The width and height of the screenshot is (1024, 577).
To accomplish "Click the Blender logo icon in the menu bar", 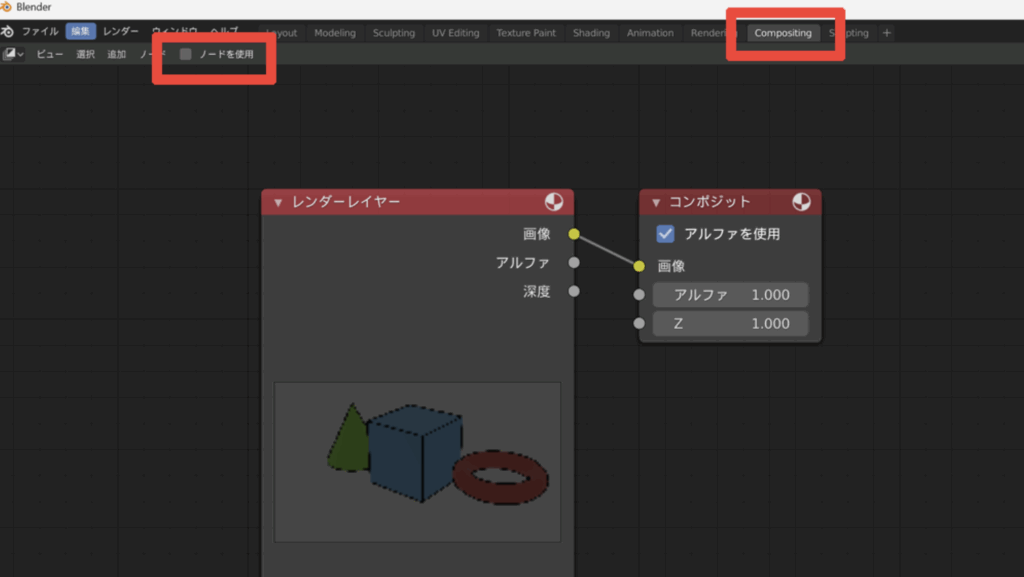I will [8, 32].
